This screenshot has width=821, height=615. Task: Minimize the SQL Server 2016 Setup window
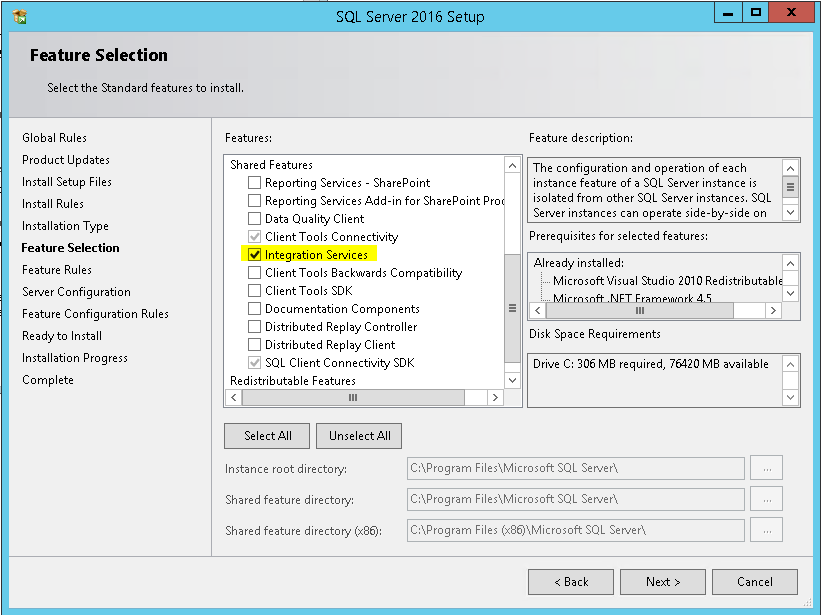728,13
